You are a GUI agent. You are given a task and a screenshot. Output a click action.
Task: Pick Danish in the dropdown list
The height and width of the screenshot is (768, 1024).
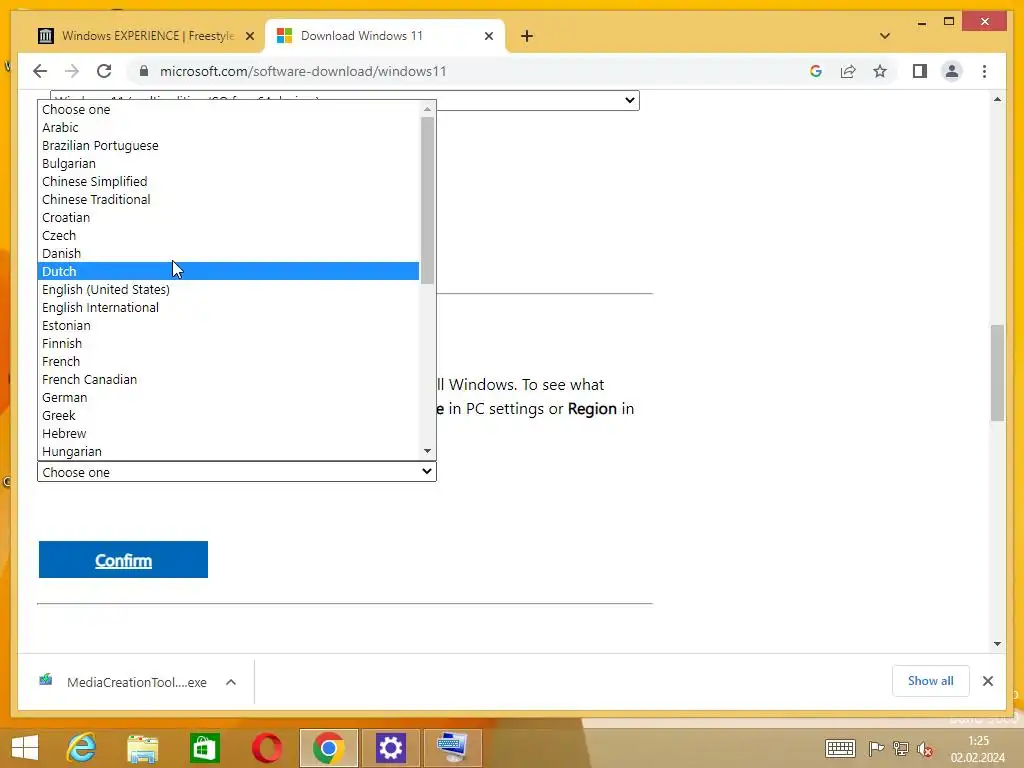(x=228, y=253)
